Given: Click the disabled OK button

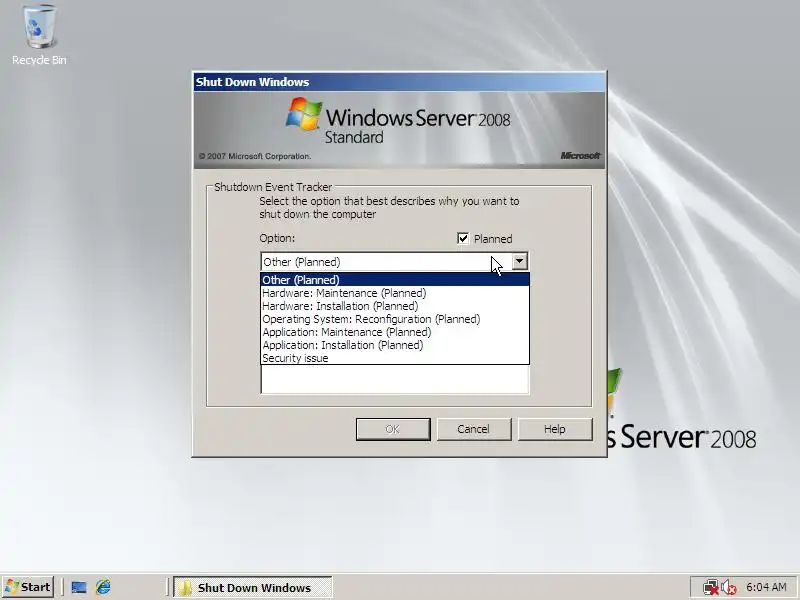Looking at the screenshot, I should coord(393,429).
